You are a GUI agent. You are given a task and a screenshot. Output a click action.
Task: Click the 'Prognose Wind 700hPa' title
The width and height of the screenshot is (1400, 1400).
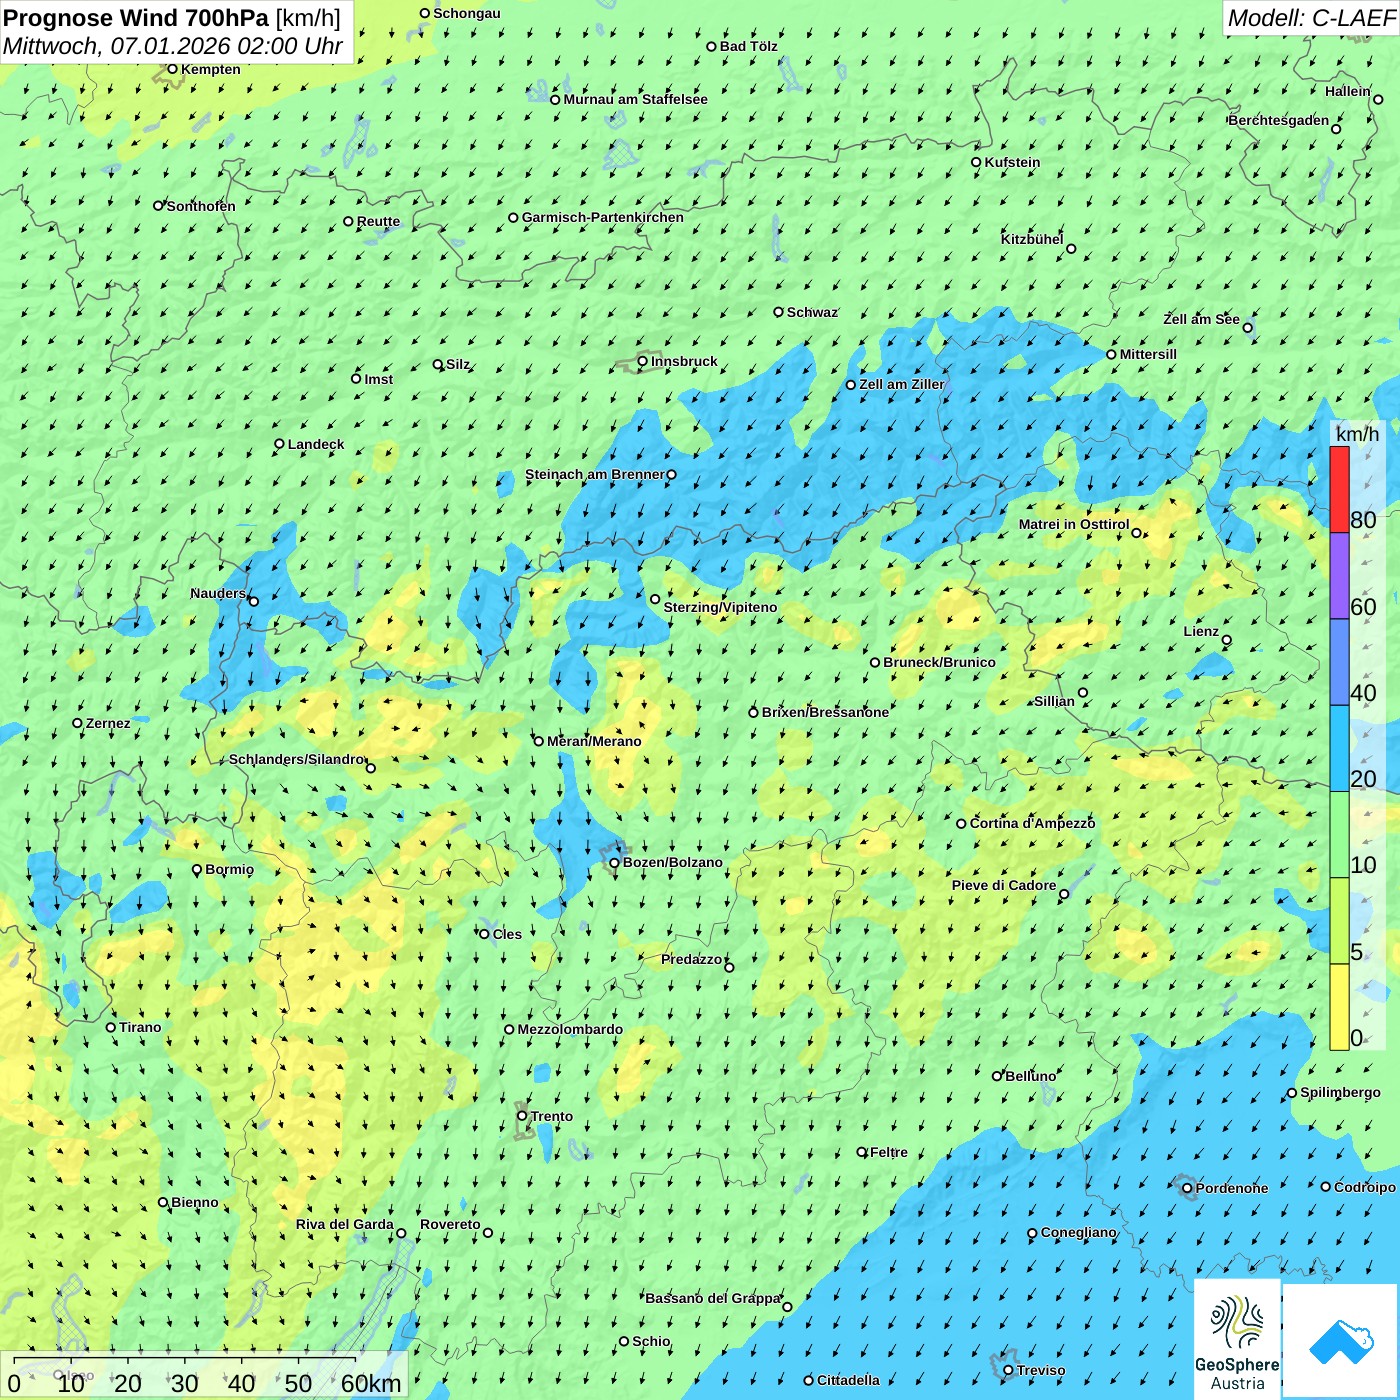click(136, 18)
